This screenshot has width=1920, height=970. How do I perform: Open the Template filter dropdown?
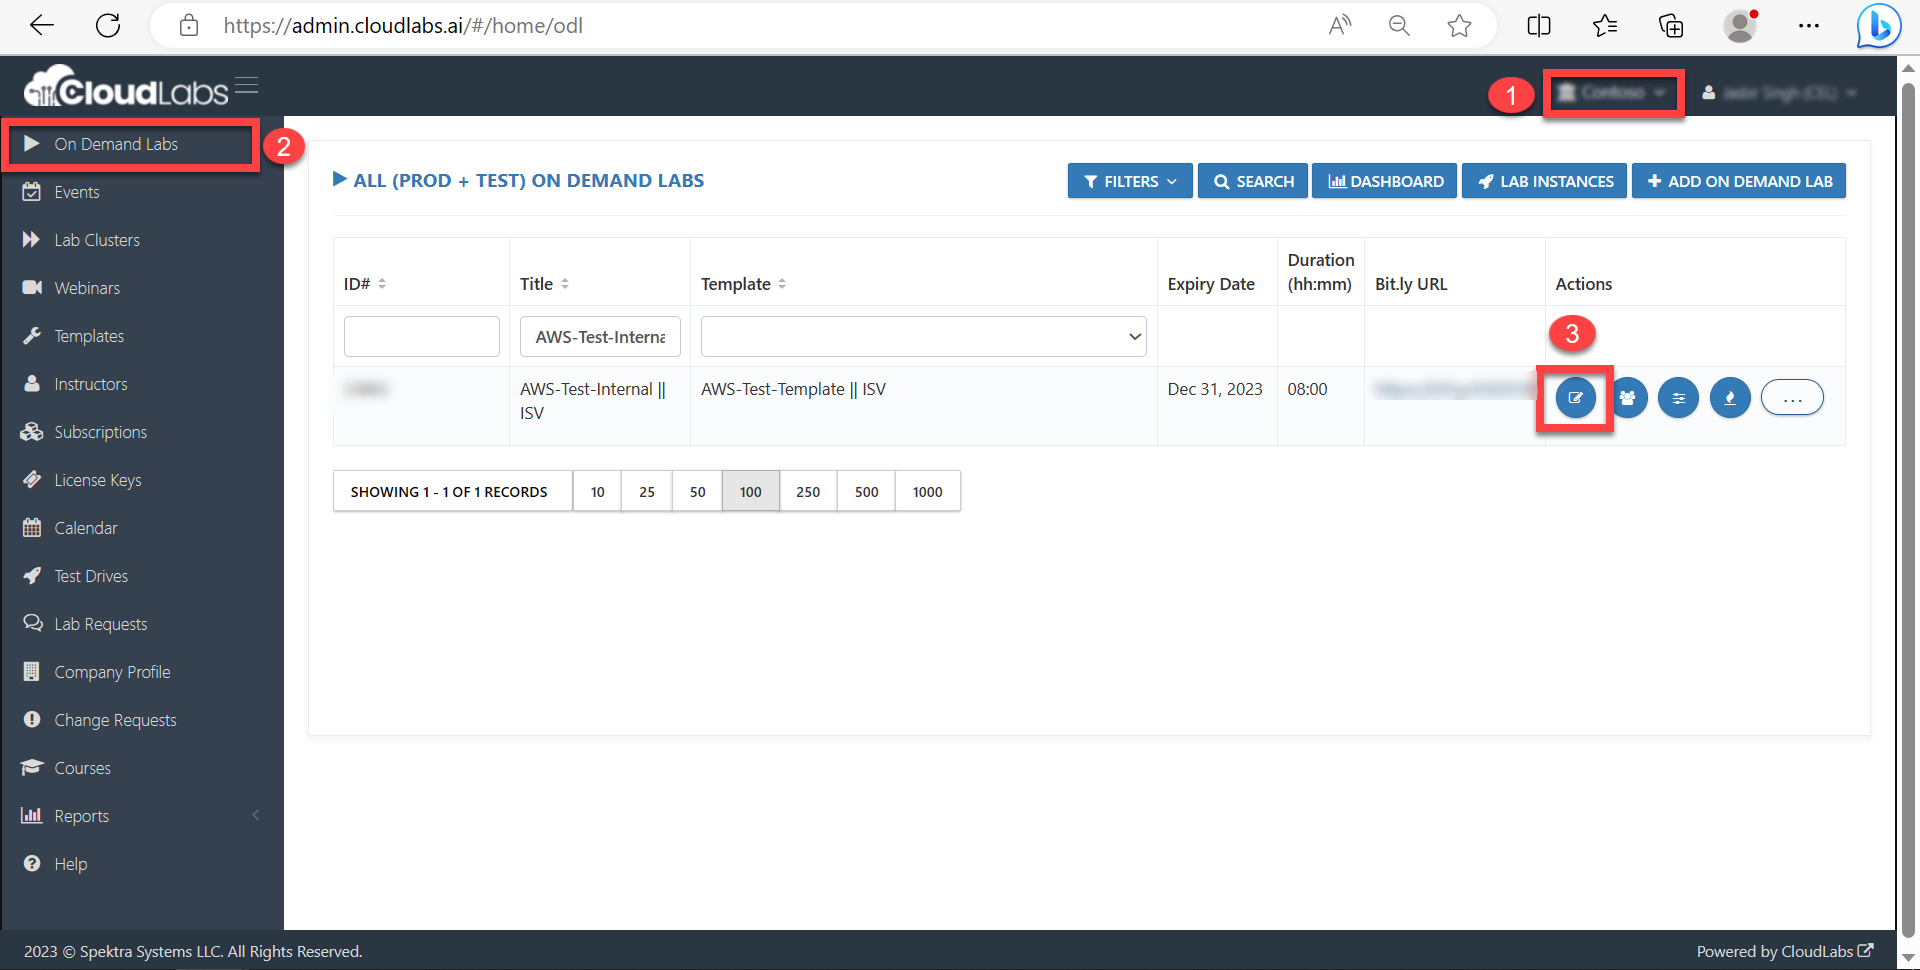923,337
